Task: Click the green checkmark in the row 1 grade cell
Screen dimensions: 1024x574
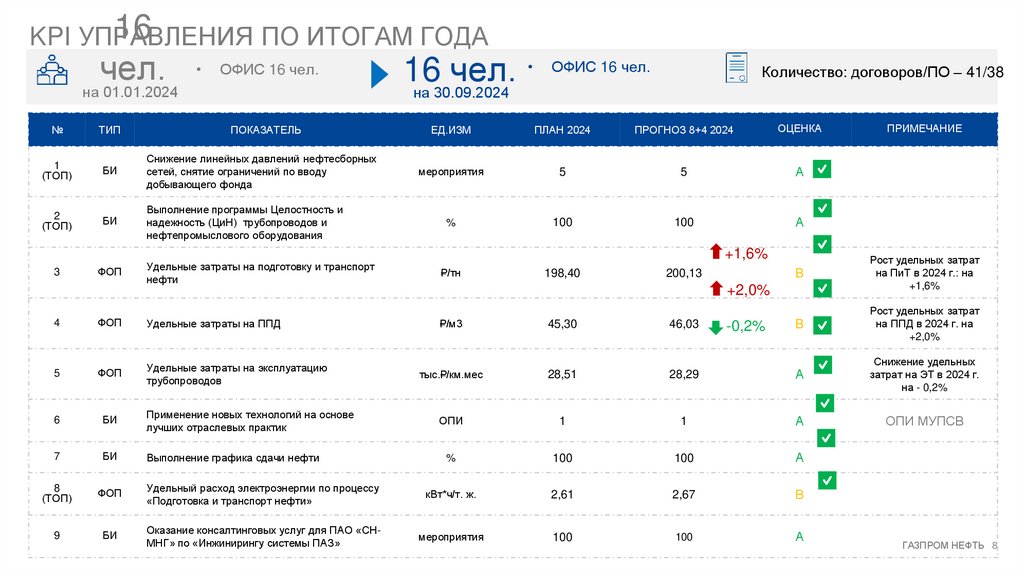Action: [x=822, y=169]
